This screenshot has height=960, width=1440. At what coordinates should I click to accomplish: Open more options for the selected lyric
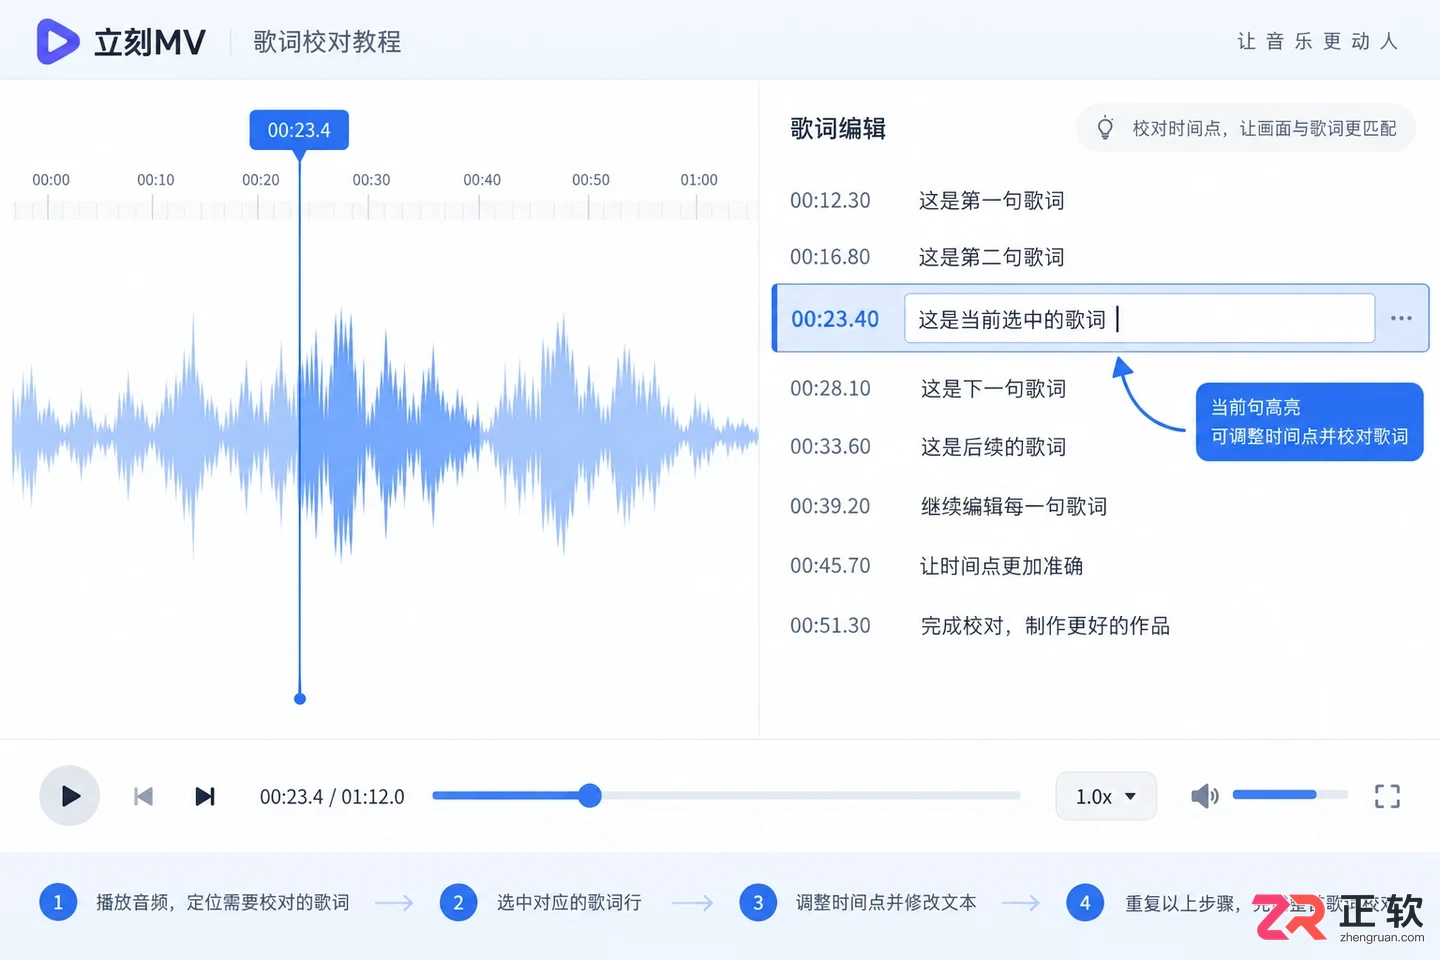[1401, 318]
